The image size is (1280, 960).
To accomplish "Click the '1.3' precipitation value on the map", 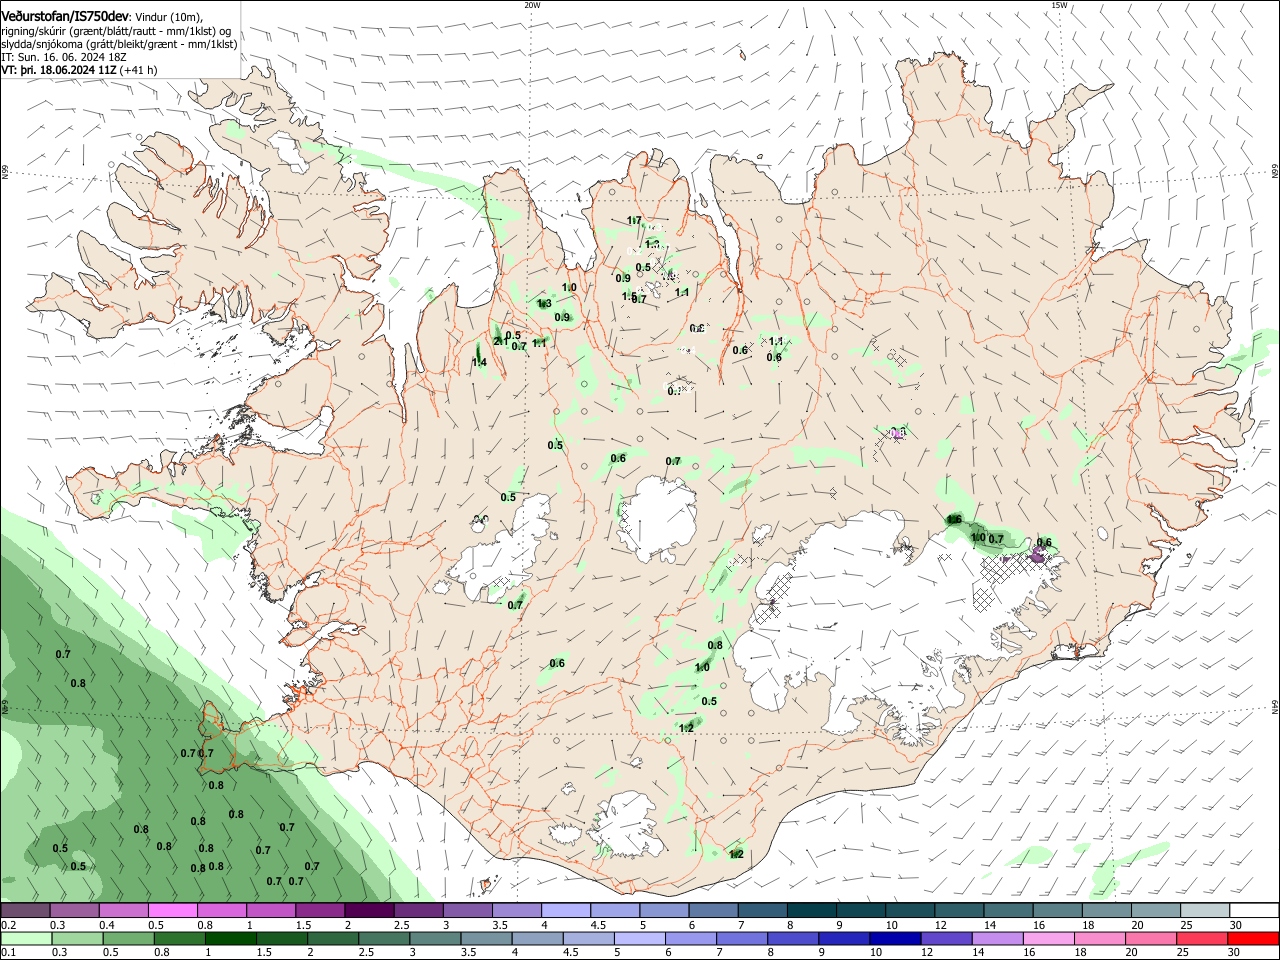I will coord(544,303).
